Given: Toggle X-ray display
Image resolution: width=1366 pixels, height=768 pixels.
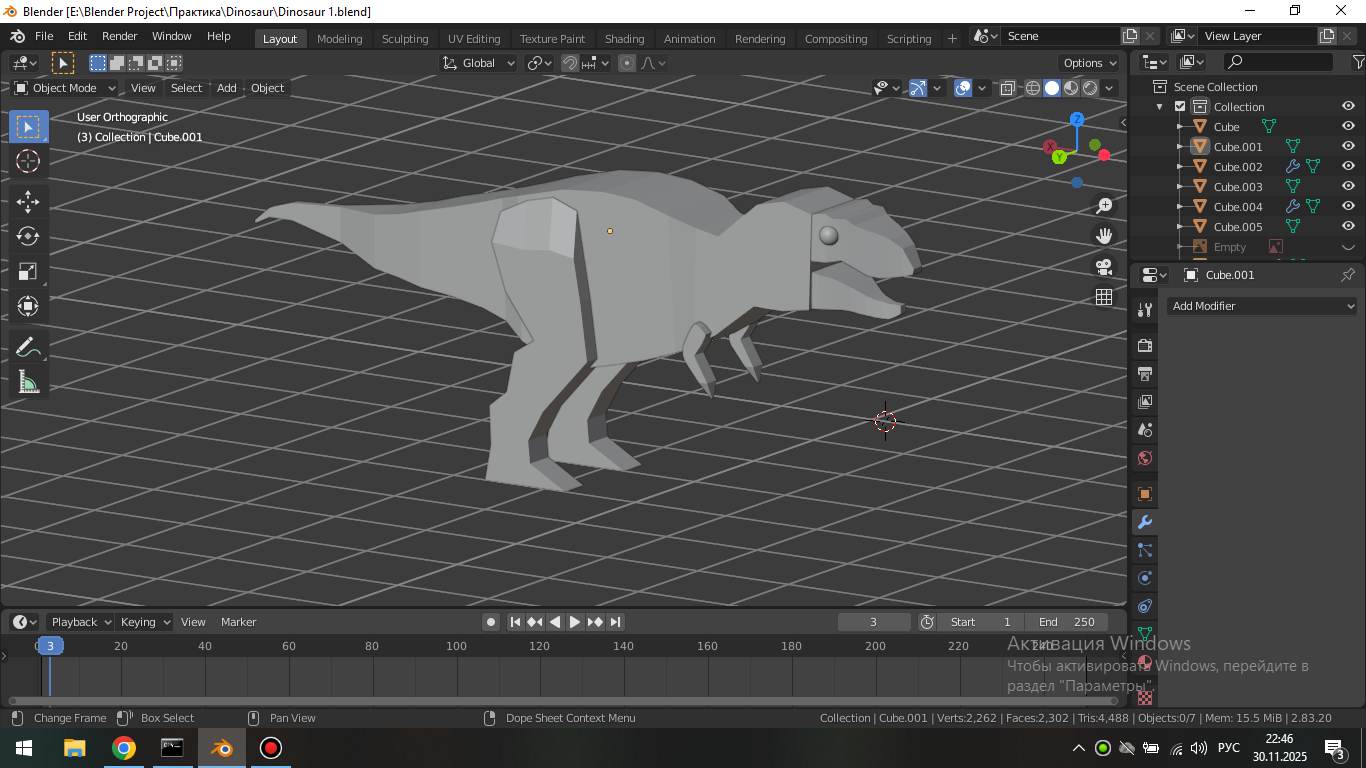Looking at the screenshot, I should pos(1008,88).
